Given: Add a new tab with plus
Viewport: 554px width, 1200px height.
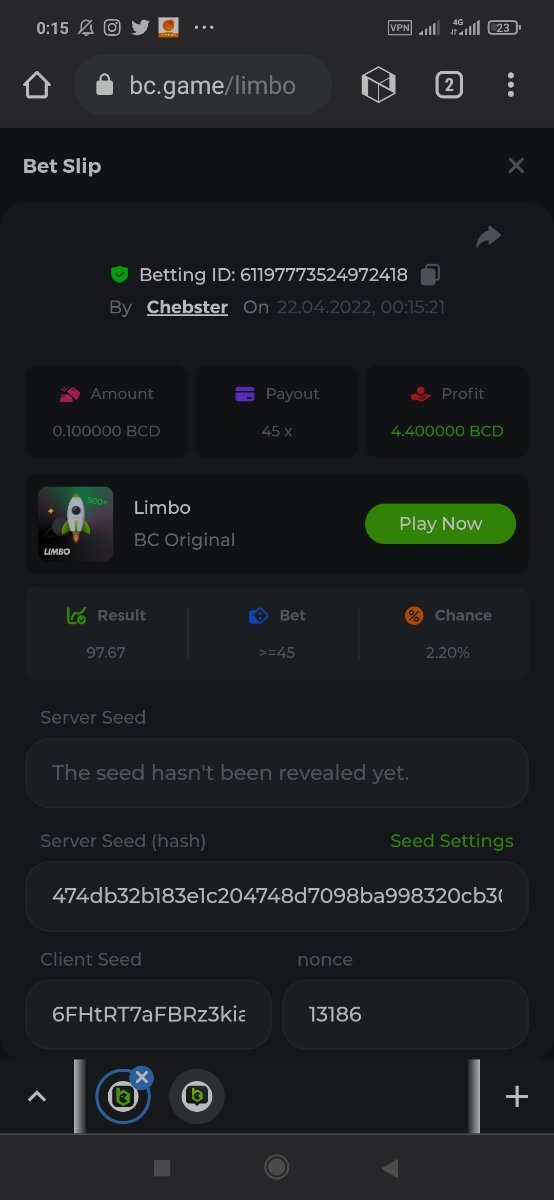Looking at the screenshot, I should point(517,1097).
